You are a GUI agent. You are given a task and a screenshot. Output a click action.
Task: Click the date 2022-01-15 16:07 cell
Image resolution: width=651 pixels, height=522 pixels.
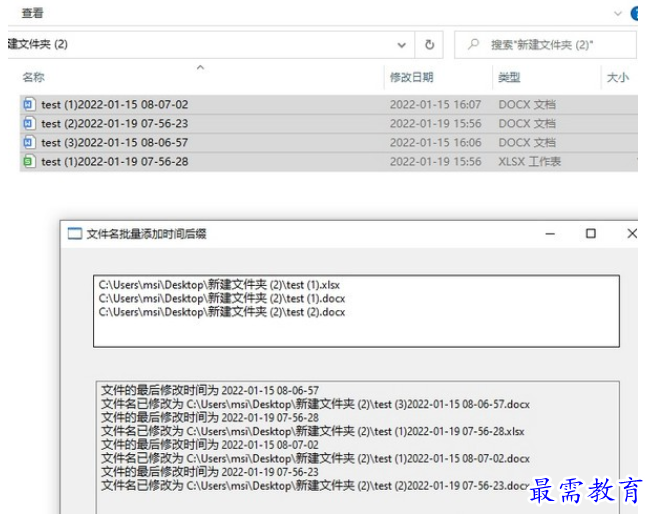tap(435, 105)
